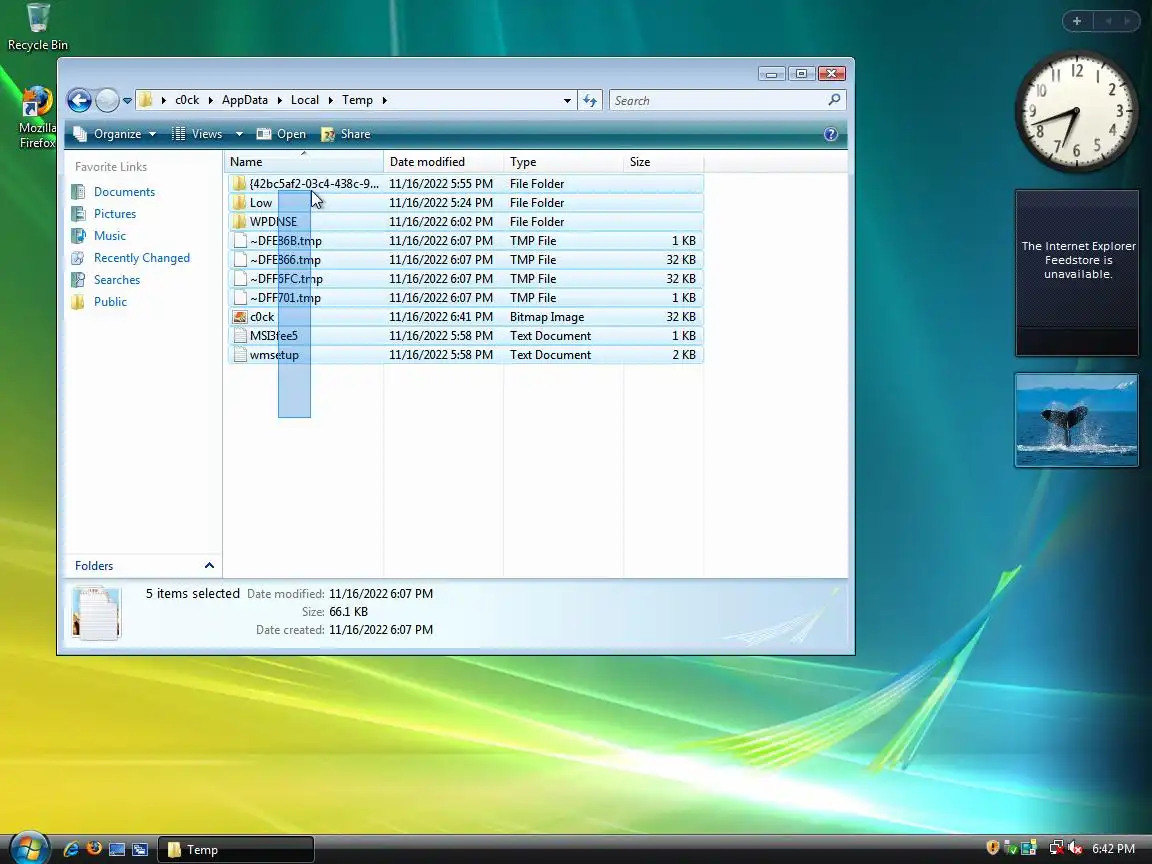
Task: Click the details pane file preview thumbnail
Action: pos(96,613)
